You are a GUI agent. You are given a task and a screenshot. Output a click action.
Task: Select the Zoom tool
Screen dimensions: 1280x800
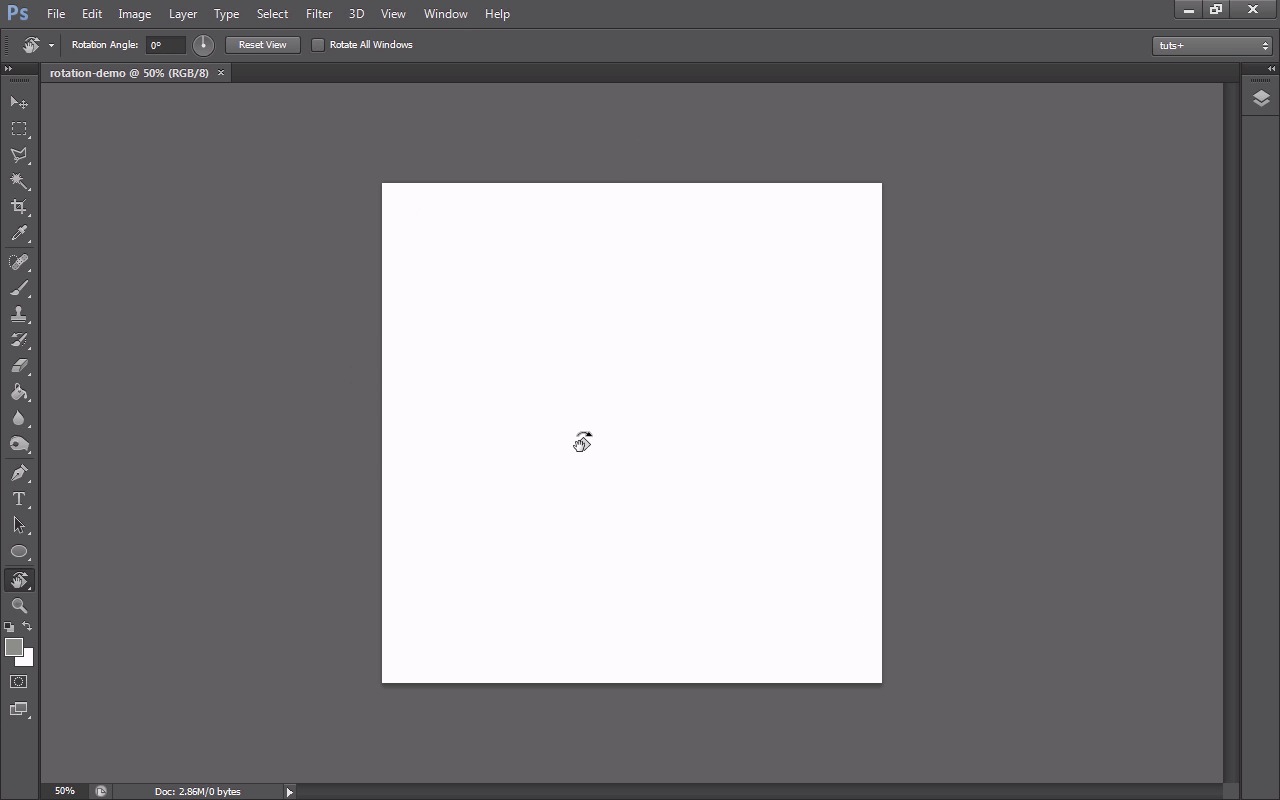tap(19, 606)
